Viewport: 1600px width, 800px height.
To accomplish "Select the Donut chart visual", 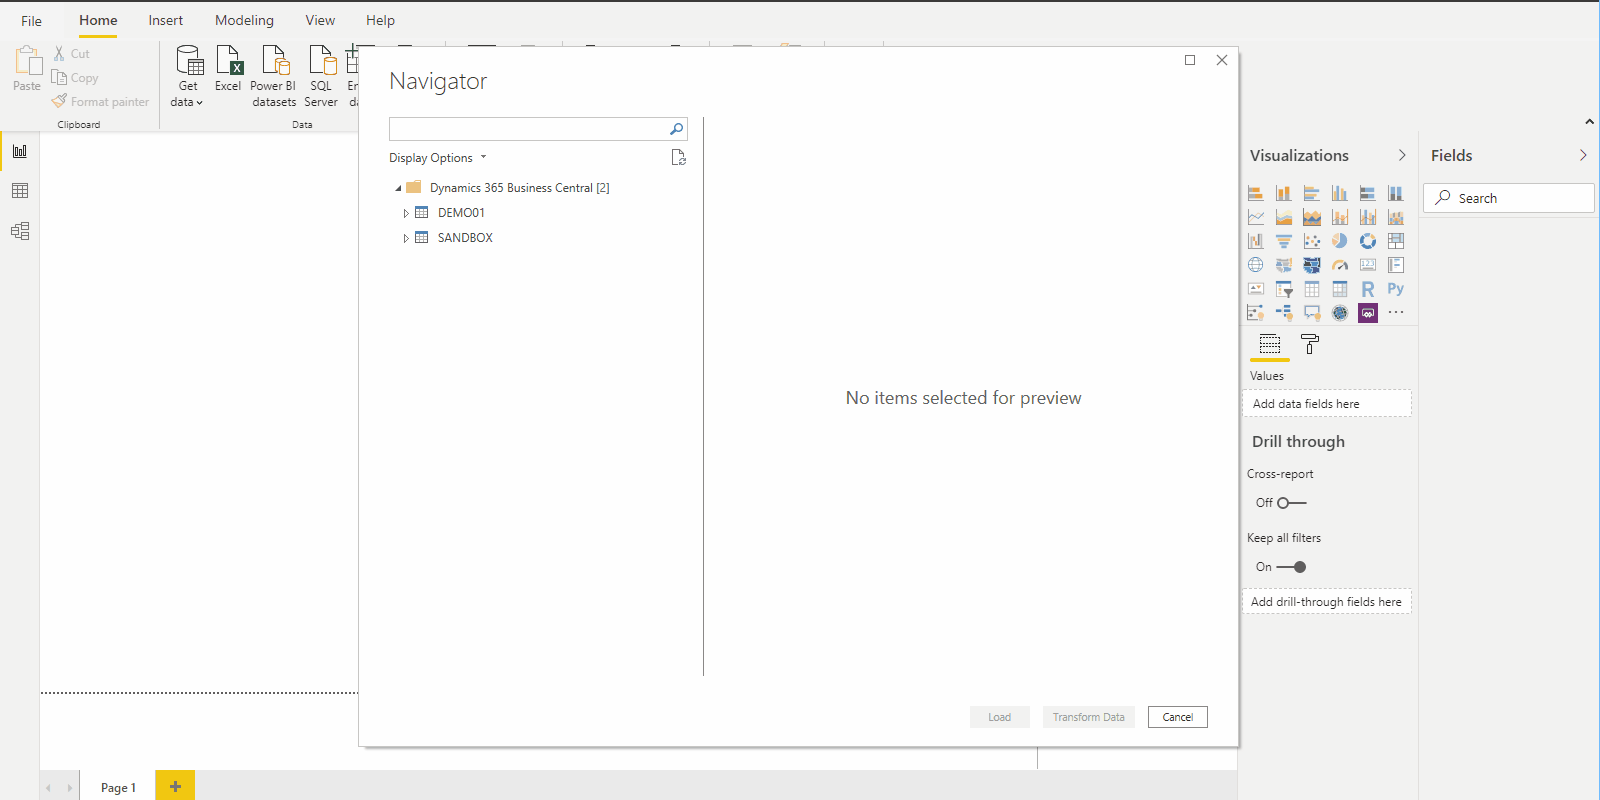I will (x=1368, y=241).
